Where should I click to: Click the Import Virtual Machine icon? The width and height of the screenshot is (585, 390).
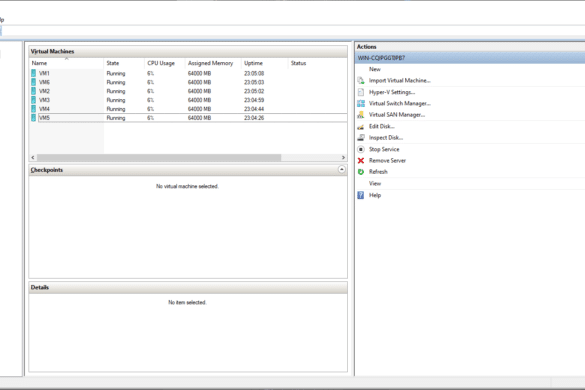(x=361, y=81)
